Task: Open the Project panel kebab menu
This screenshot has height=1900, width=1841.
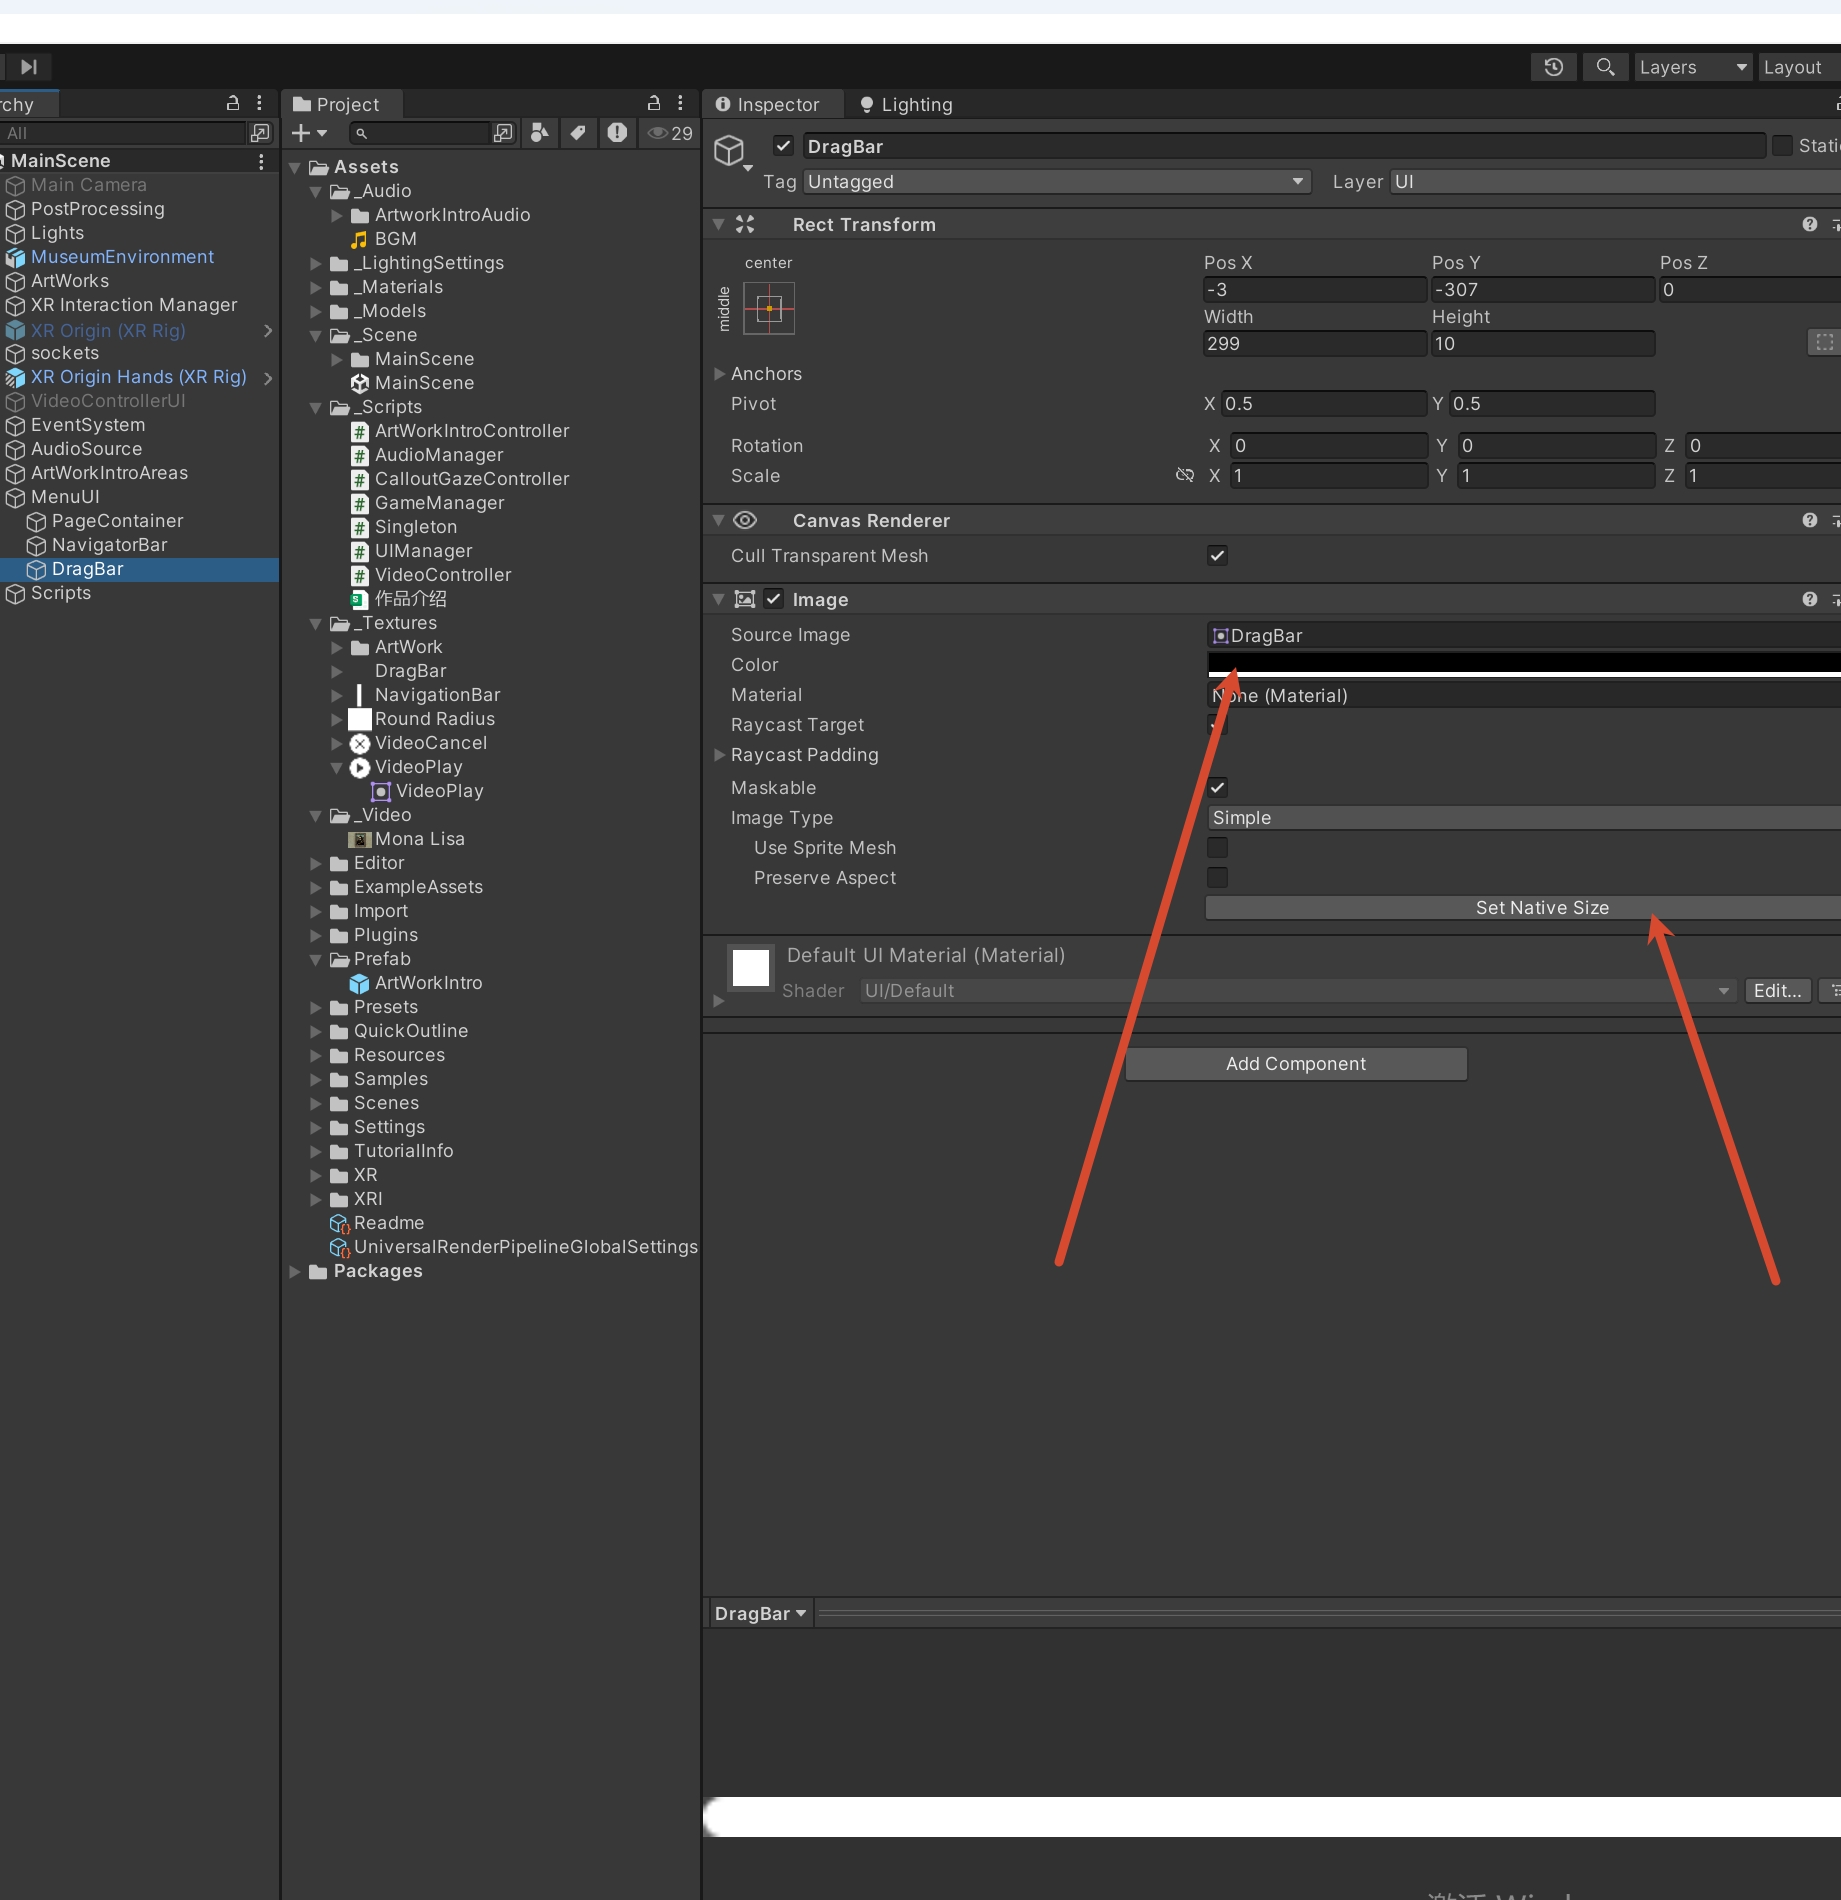Action: (680, 103)
